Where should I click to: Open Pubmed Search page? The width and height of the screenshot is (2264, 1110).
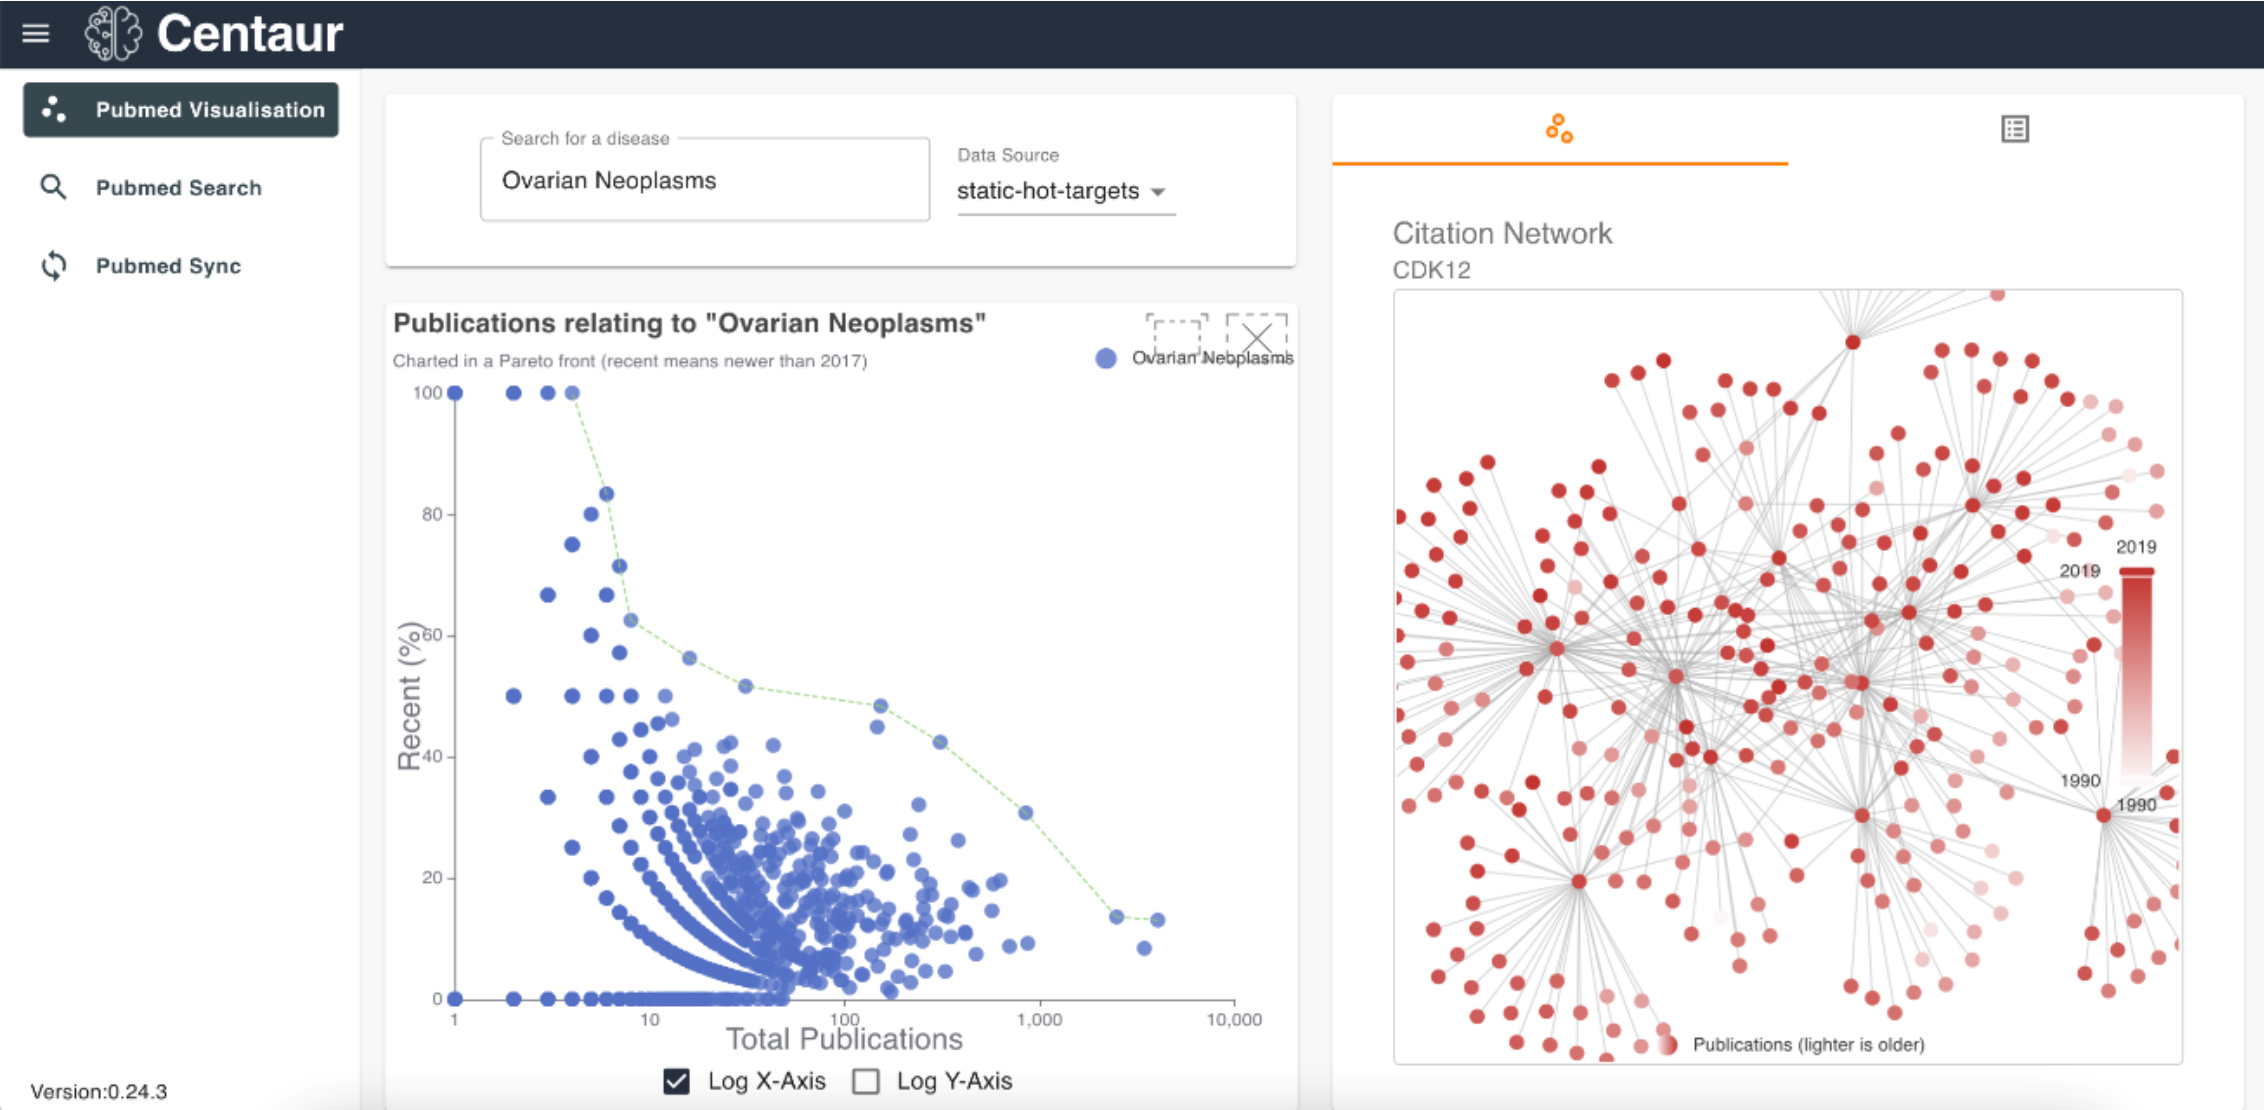(x=179, y=187)
